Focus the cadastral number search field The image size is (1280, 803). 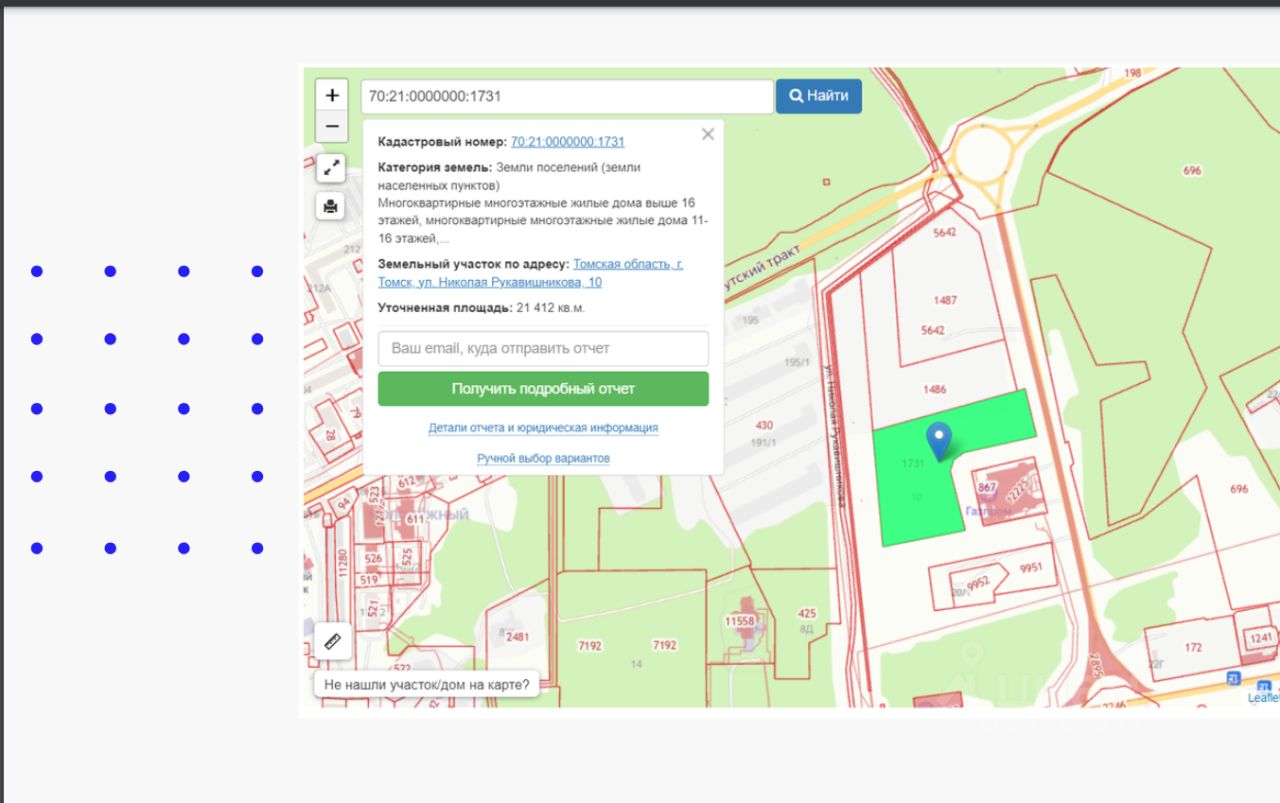click(566, 97)
